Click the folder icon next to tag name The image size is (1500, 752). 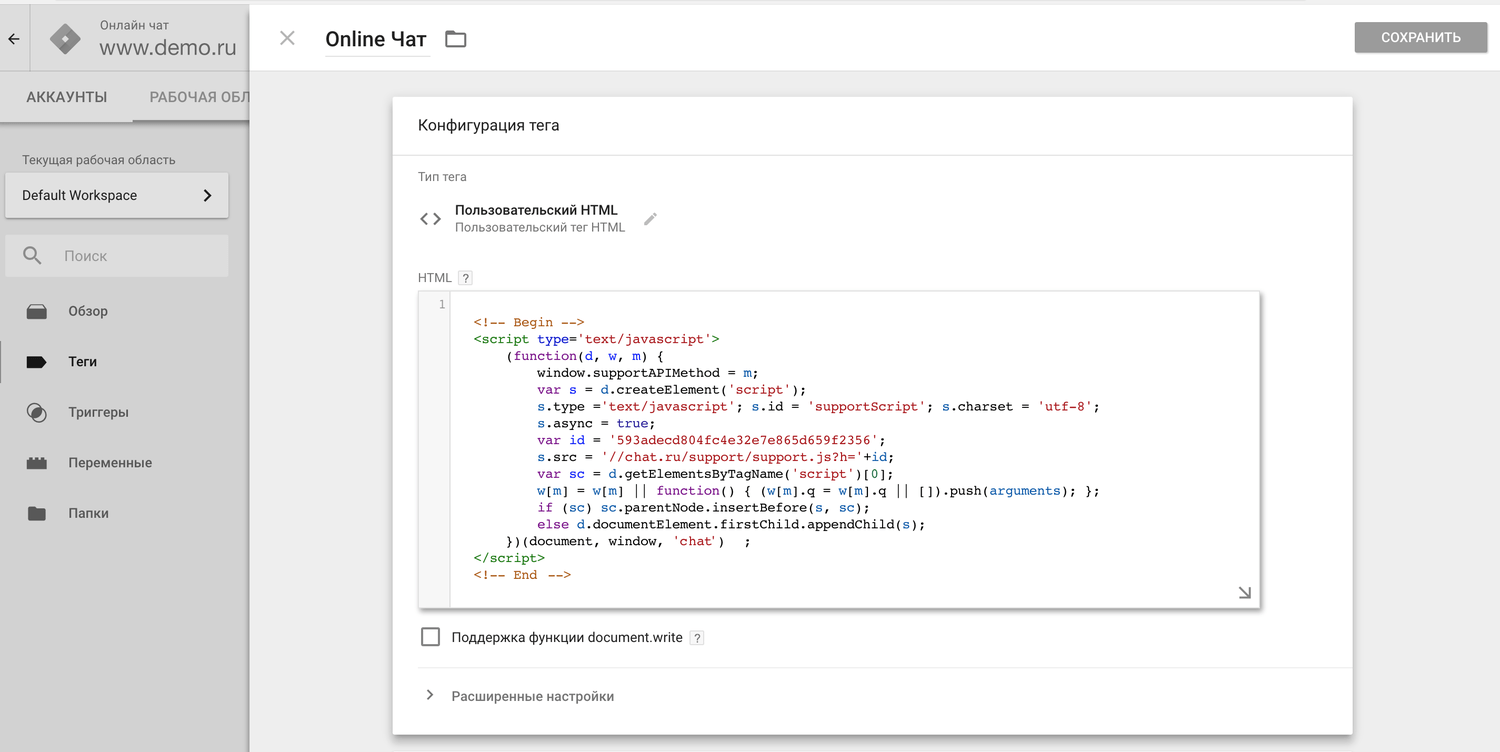click(x=456, y=39)
